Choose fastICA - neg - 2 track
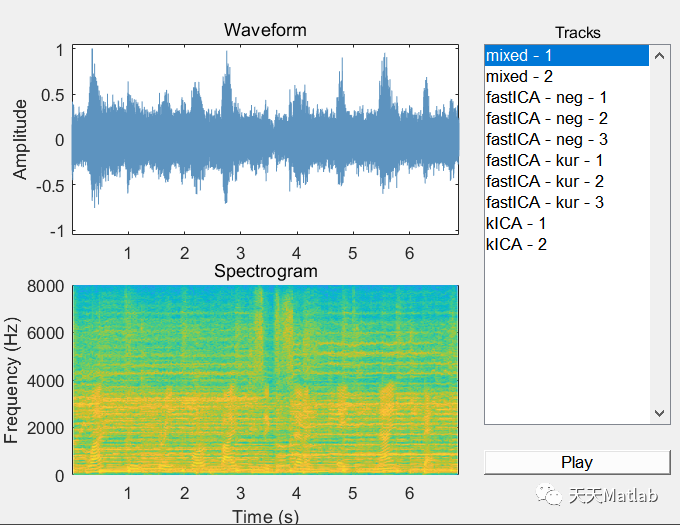Image resolution: width=680 pixels, height=525 pixels. click(x=566, y=118)
